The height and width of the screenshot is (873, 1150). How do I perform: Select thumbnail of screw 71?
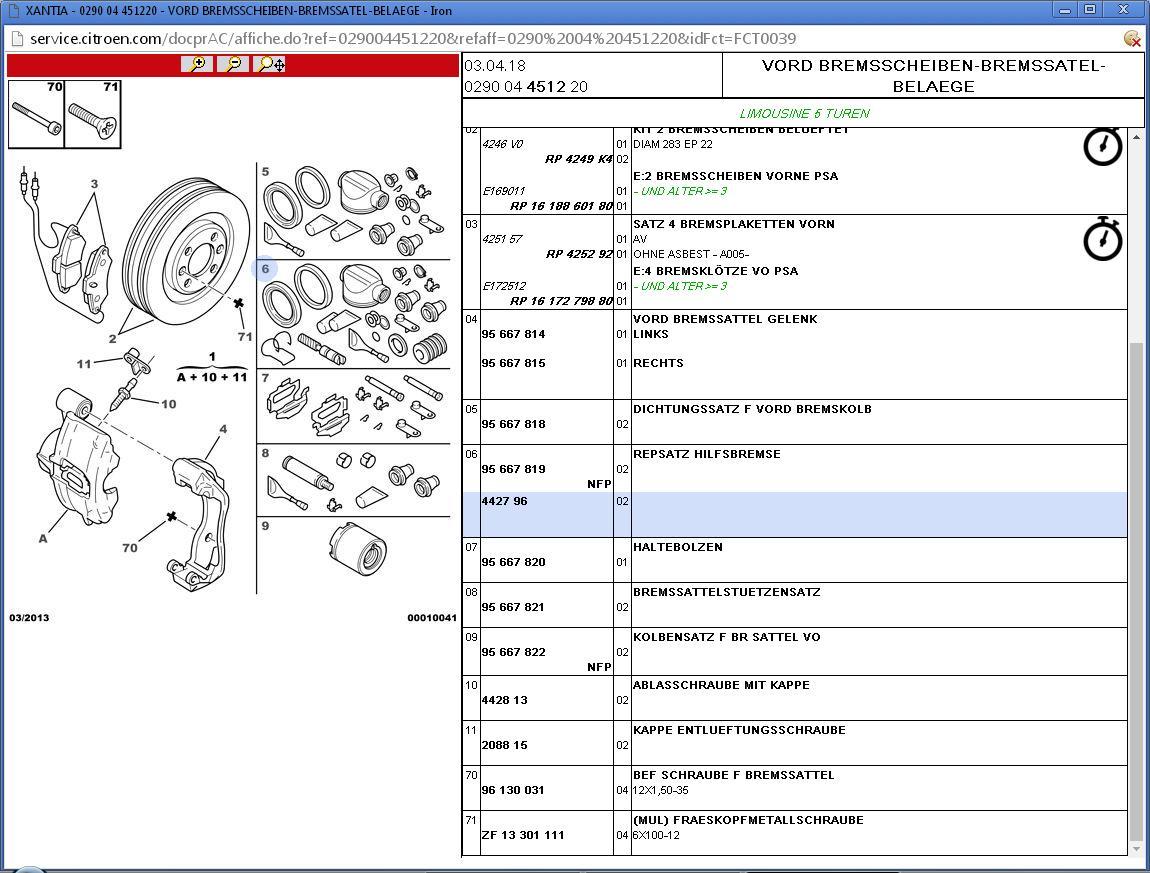click(x=93, y=114)
